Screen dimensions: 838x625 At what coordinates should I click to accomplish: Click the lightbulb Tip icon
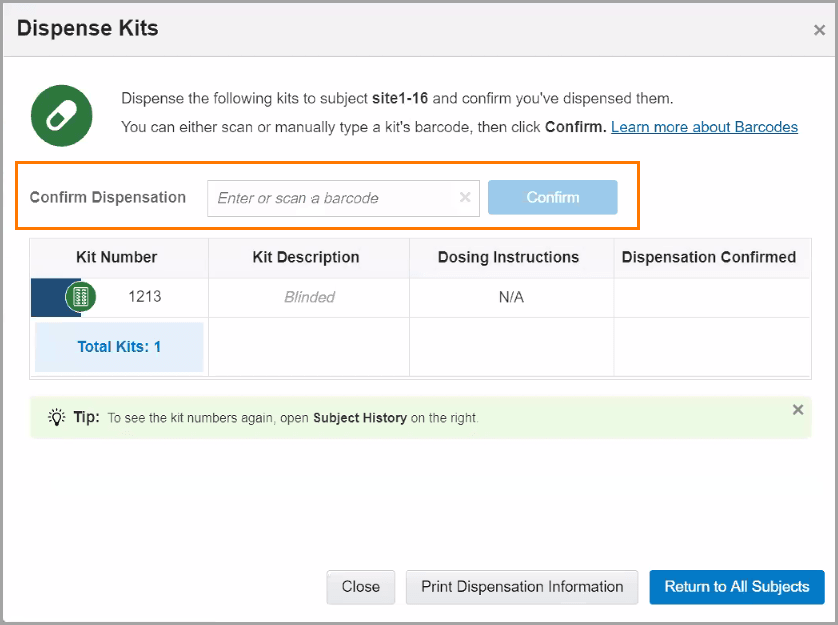pos(57,417)
